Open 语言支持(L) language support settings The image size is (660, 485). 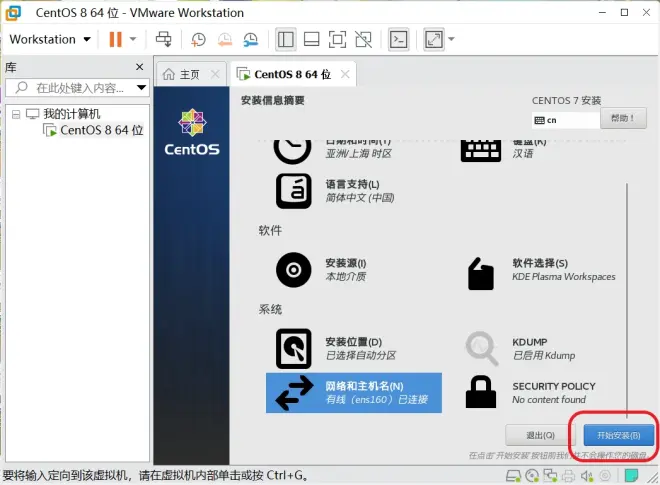point(360,191)
